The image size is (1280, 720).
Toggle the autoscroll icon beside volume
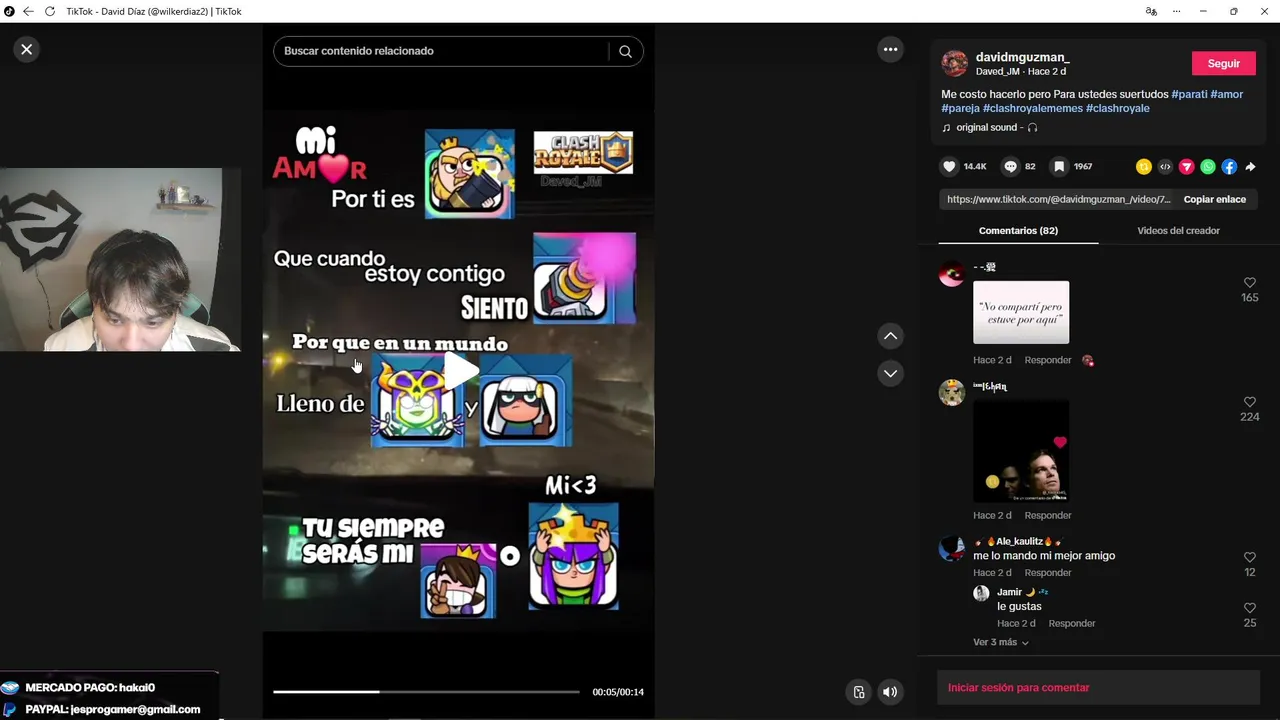[858, 692]
